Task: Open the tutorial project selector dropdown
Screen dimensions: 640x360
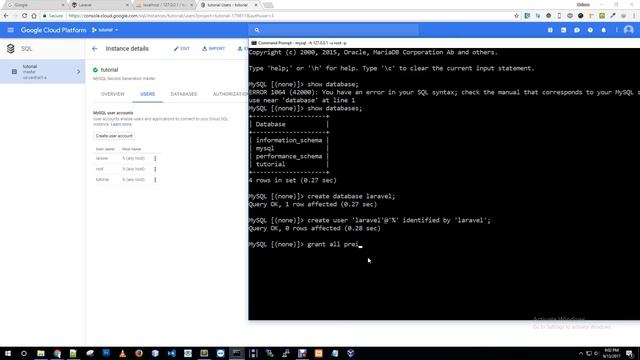Action: point(105,30)
